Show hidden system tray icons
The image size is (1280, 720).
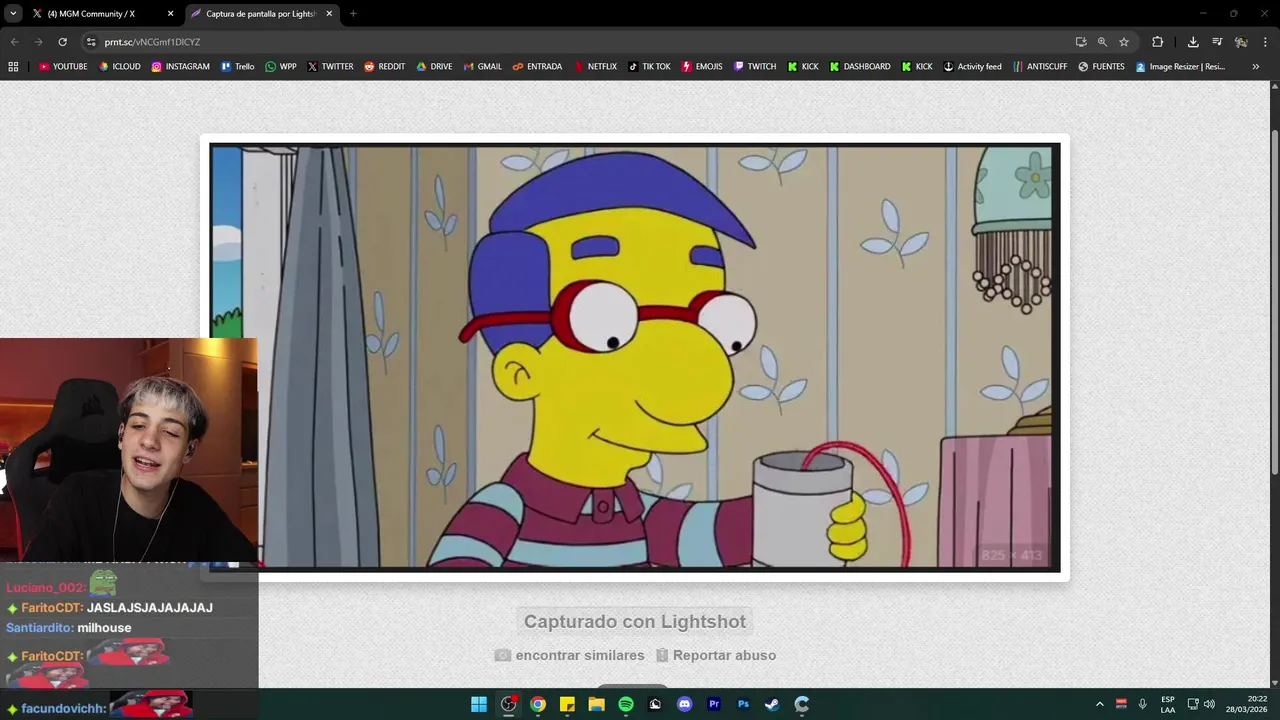[x=1099, y=704]
